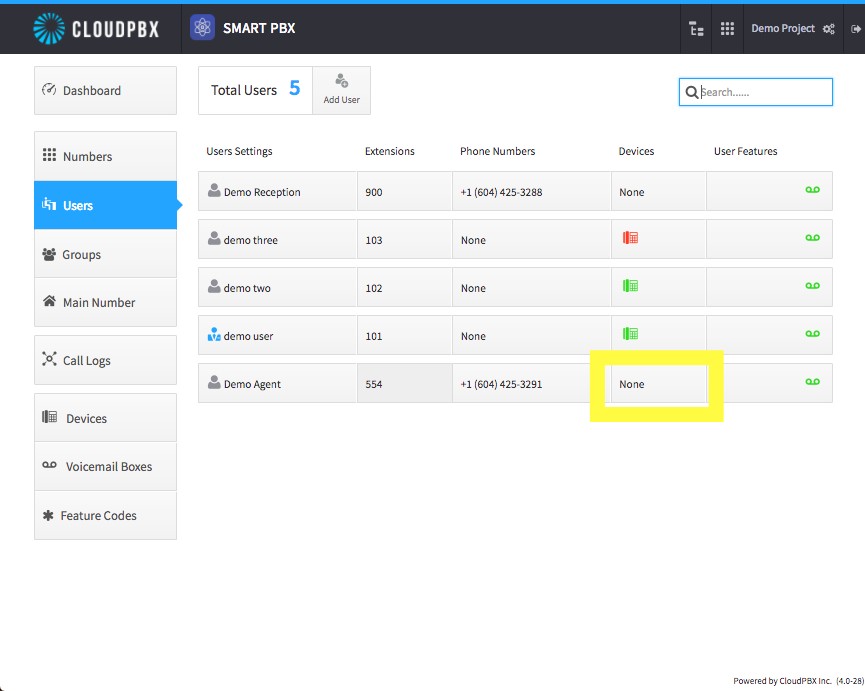Open Voicemail Boxes in sidebar
Viewport: 865px width, 691px height.
point(105,467)
